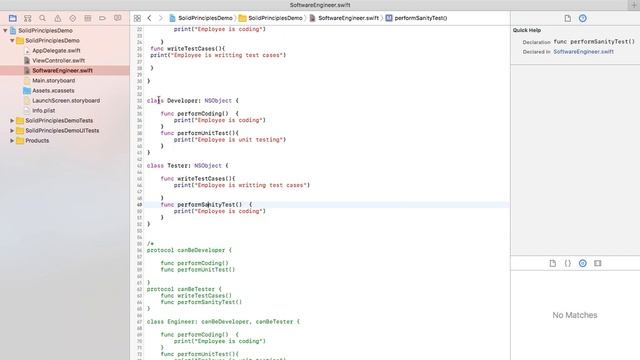Expand the SolidPrinciplesDemoUITests folder

(12, 131)
